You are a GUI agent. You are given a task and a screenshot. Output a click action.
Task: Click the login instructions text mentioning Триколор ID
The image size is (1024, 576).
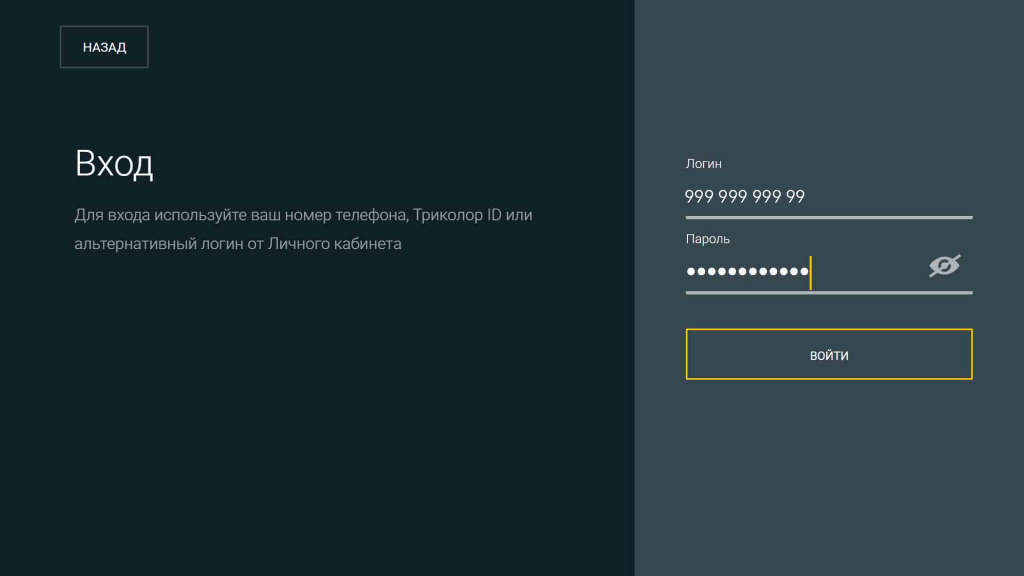(x=303, y=216)
